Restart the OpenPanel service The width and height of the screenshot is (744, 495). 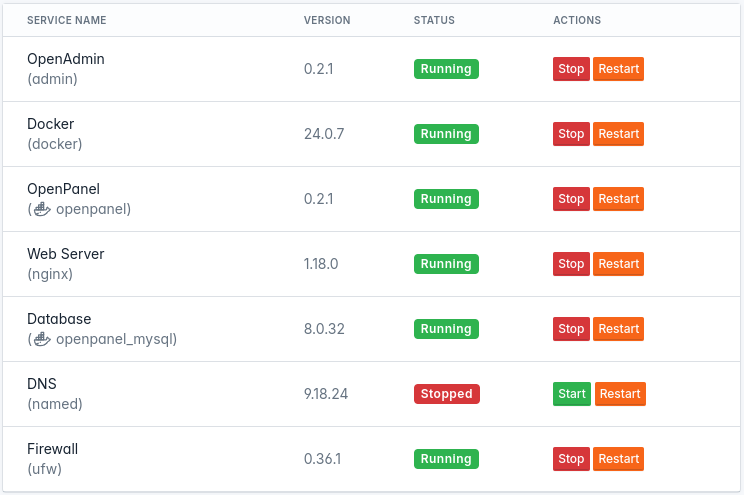point(618,199)
